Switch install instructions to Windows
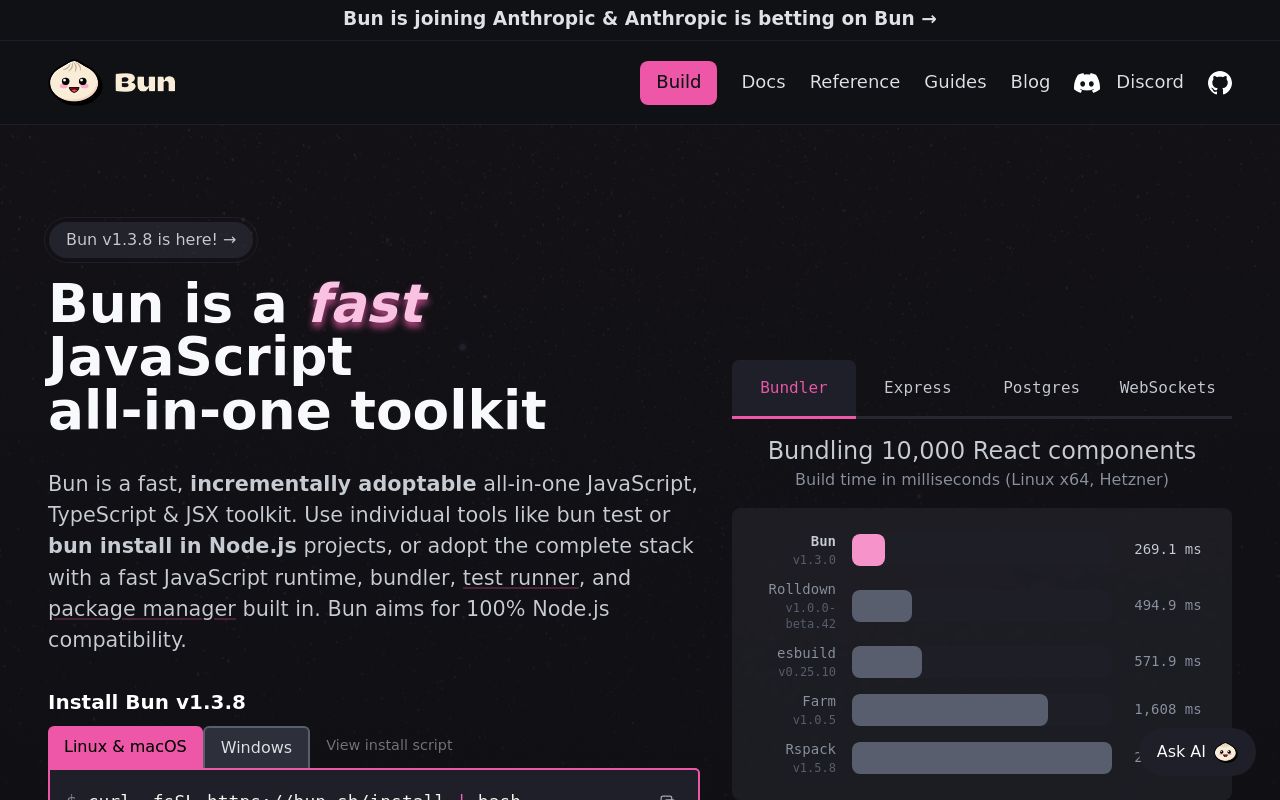 (x=256, y=747)
